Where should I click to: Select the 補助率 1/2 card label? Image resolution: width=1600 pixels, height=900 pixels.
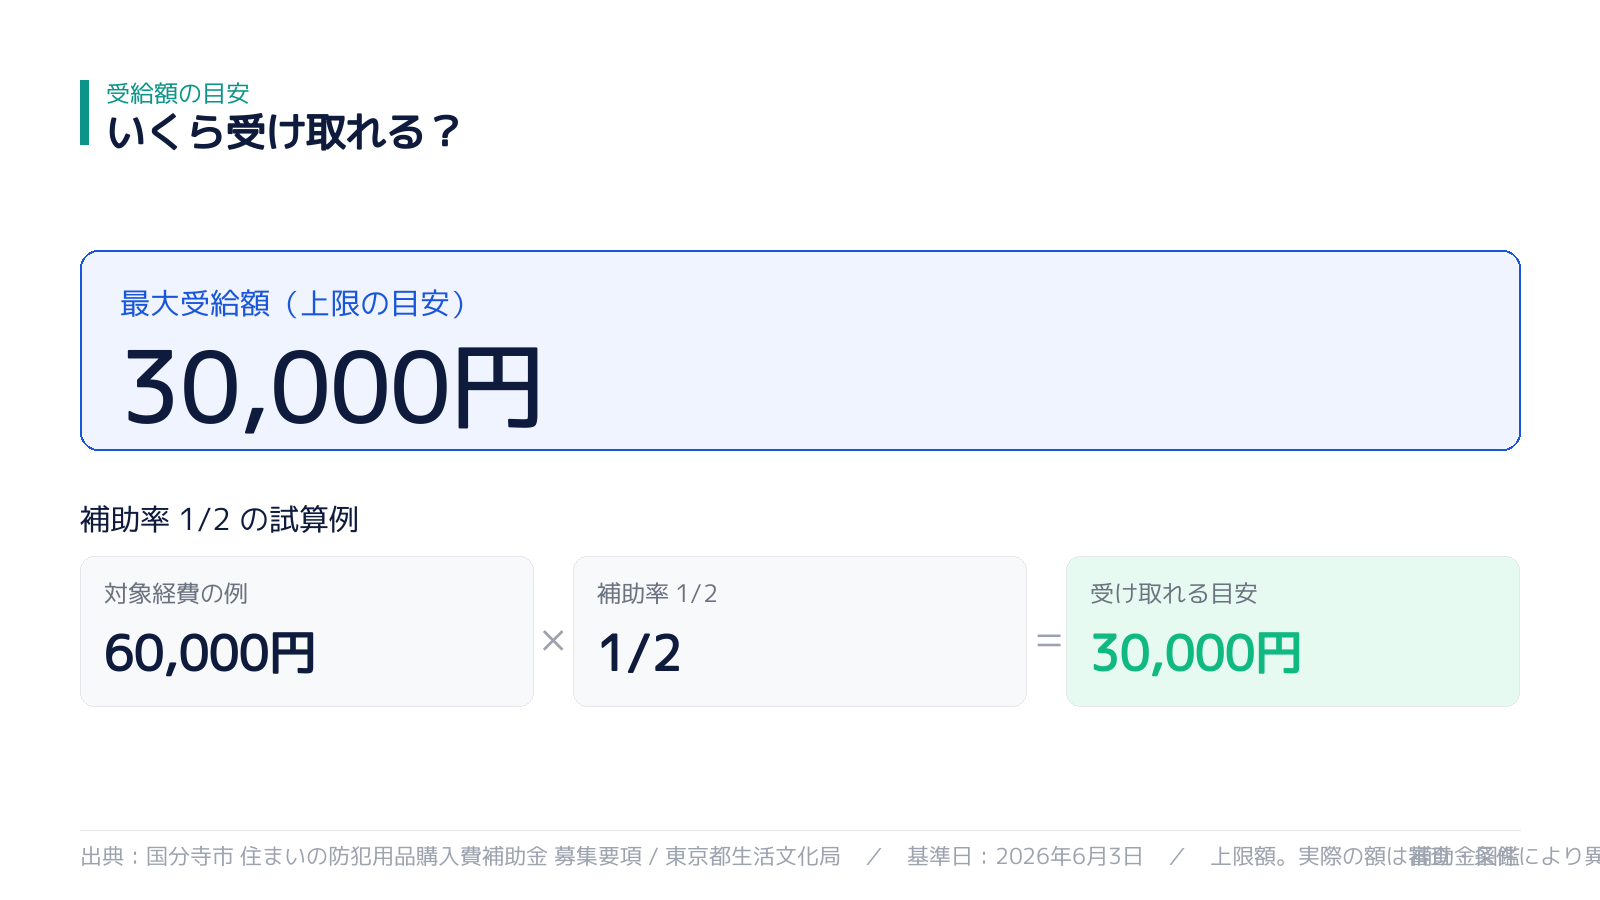657,594
